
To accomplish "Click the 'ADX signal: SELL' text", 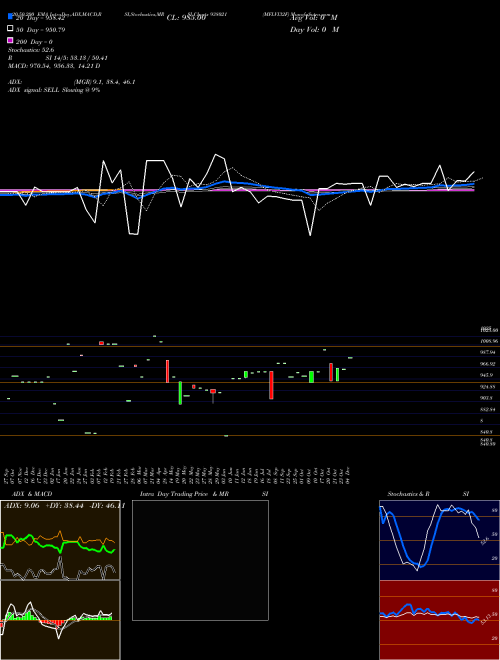I will (x=34, y=90).
